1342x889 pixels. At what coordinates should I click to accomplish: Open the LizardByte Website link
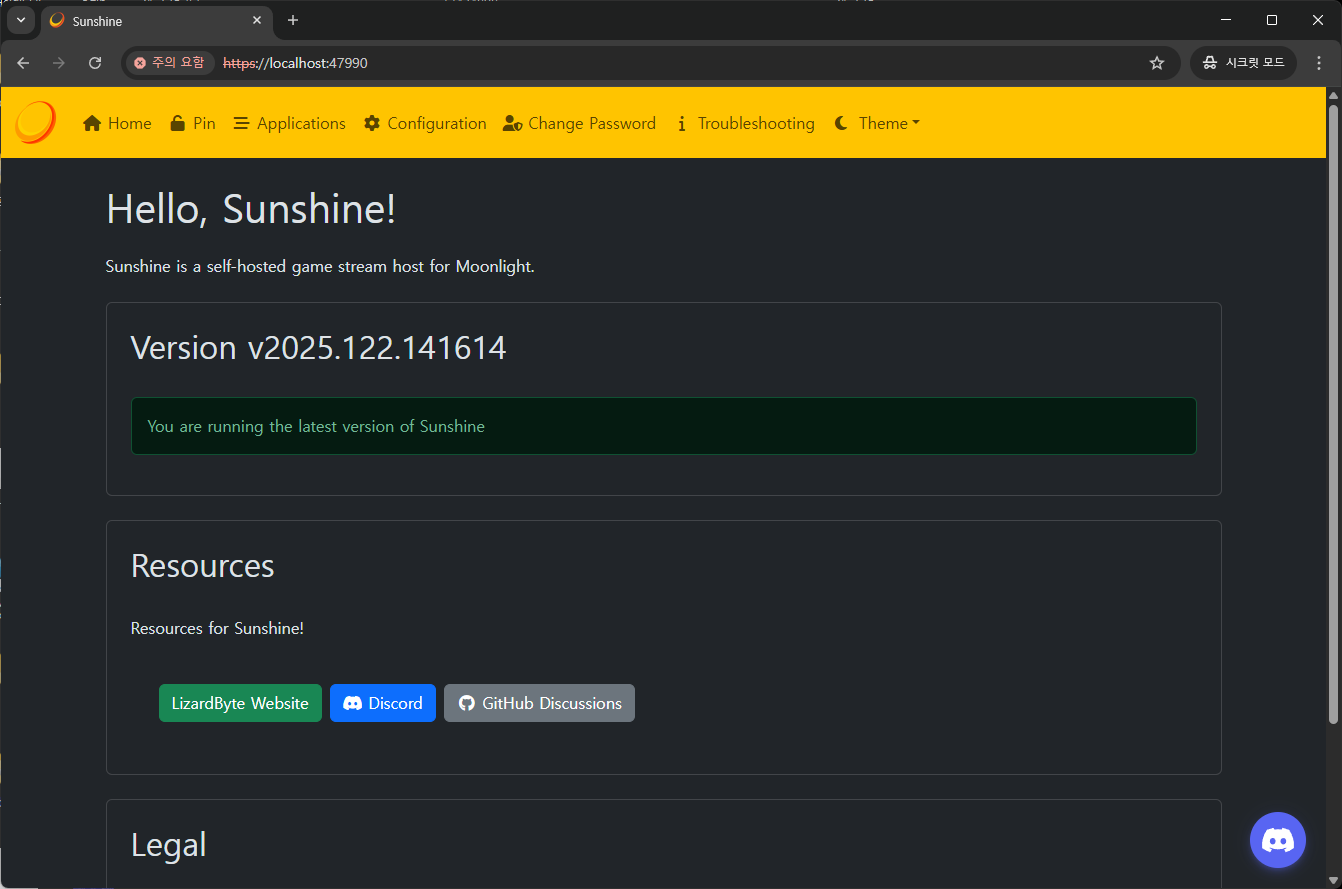240,703
